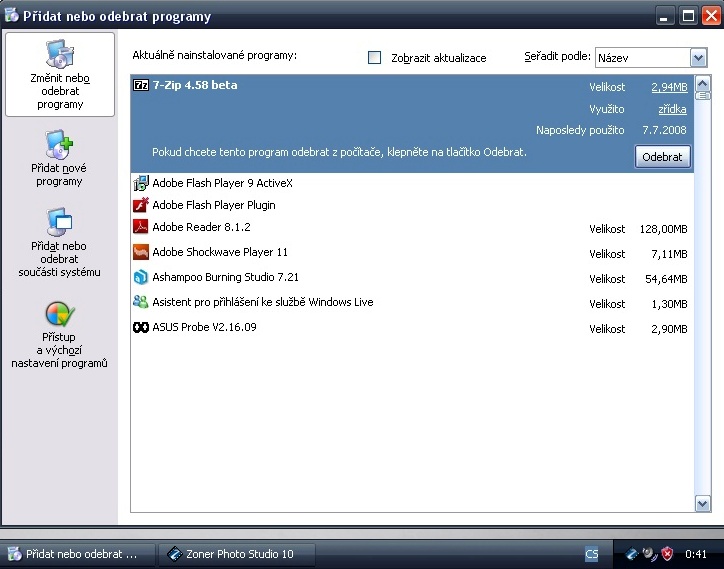724x569 pixels.
Task: Open Přidat nebo odebrat součásti systému
Action: coord(59,243)
